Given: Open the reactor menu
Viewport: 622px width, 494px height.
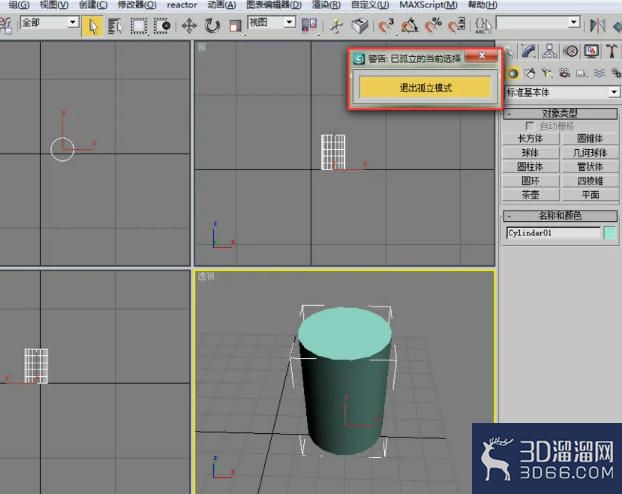Looking at the screenshot, I should point(182,5).
